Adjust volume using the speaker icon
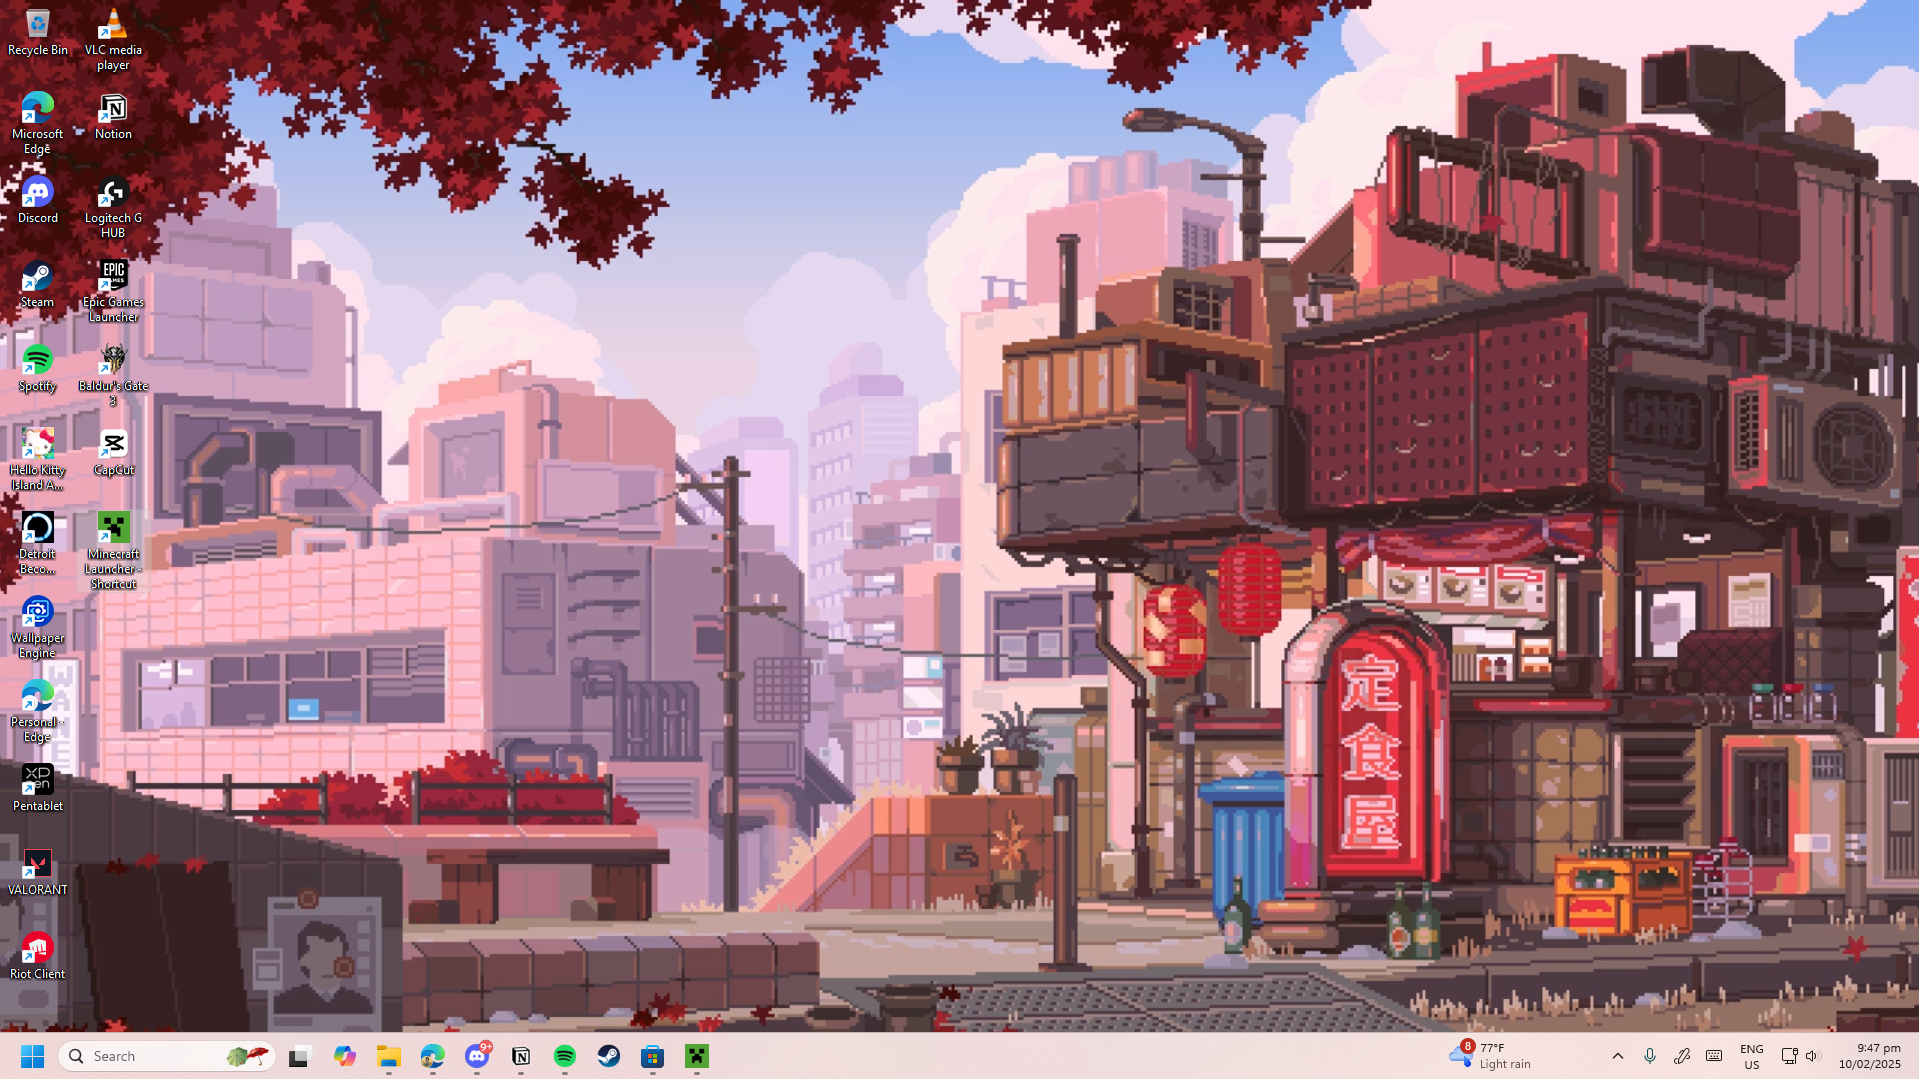1919x1079 pixels. pos(1811,1056)
